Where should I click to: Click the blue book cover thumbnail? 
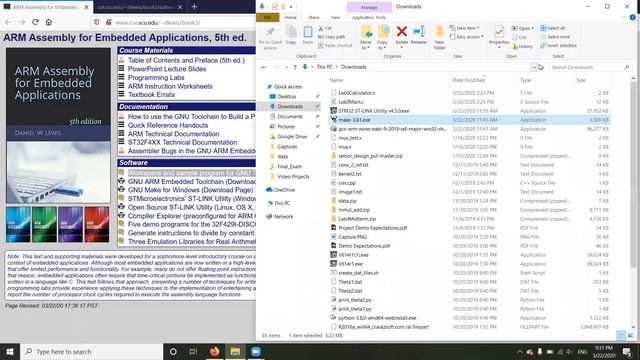coord(18,224)
